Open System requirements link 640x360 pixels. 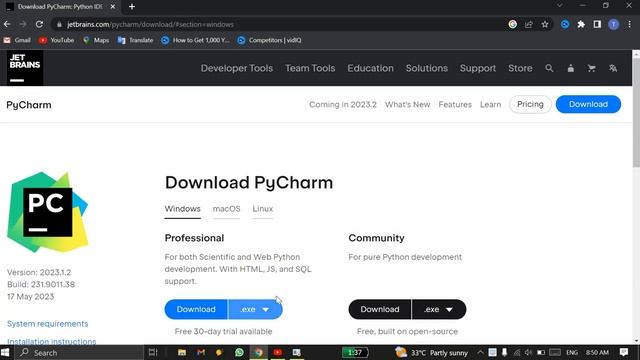(47, 324)
